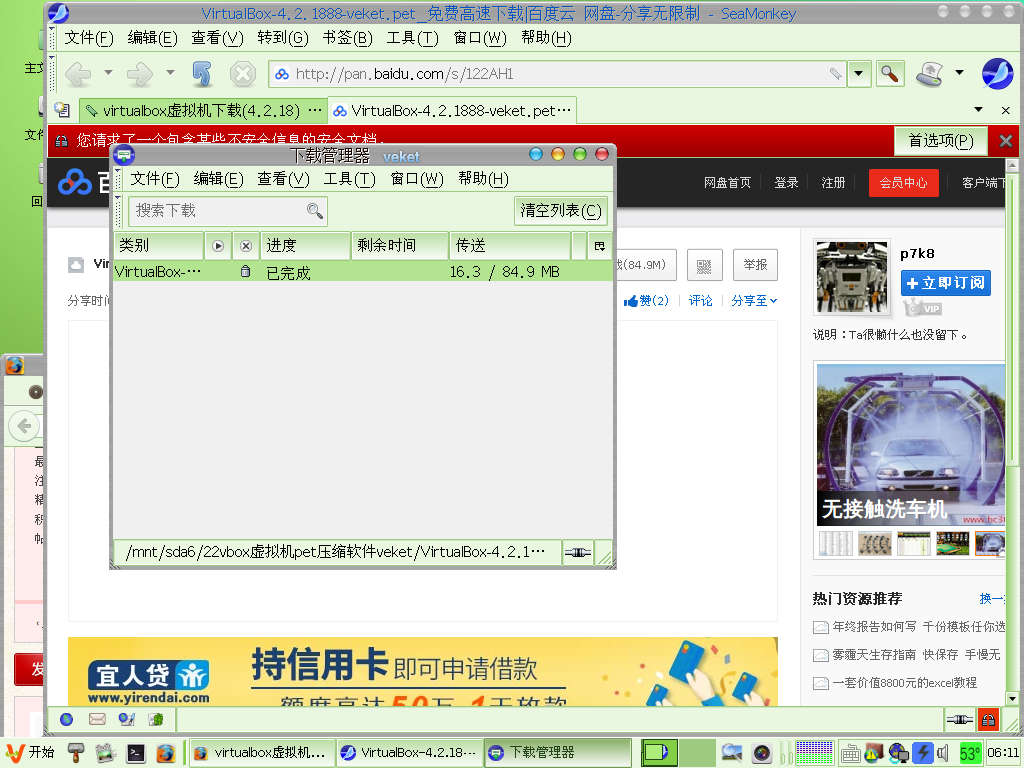Click the Stop loading icon

click(242, 74)
